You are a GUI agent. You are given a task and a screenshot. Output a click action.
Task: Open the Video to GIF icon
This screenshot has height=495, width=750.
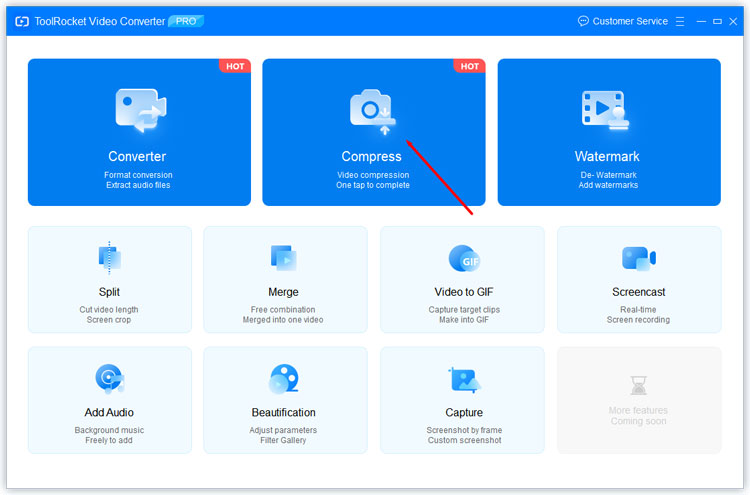pyautogui.click(x=464, y=258)
